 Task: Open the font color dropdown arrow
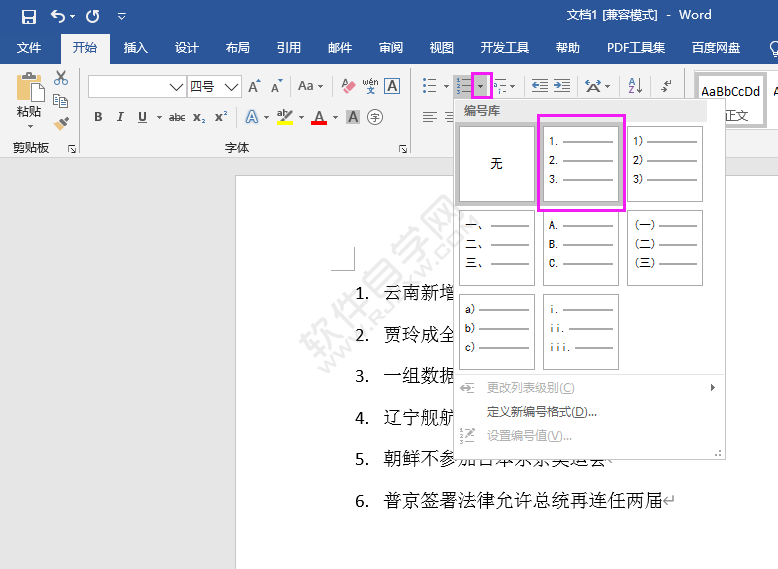pyautogui.click(x=335, y=118)
